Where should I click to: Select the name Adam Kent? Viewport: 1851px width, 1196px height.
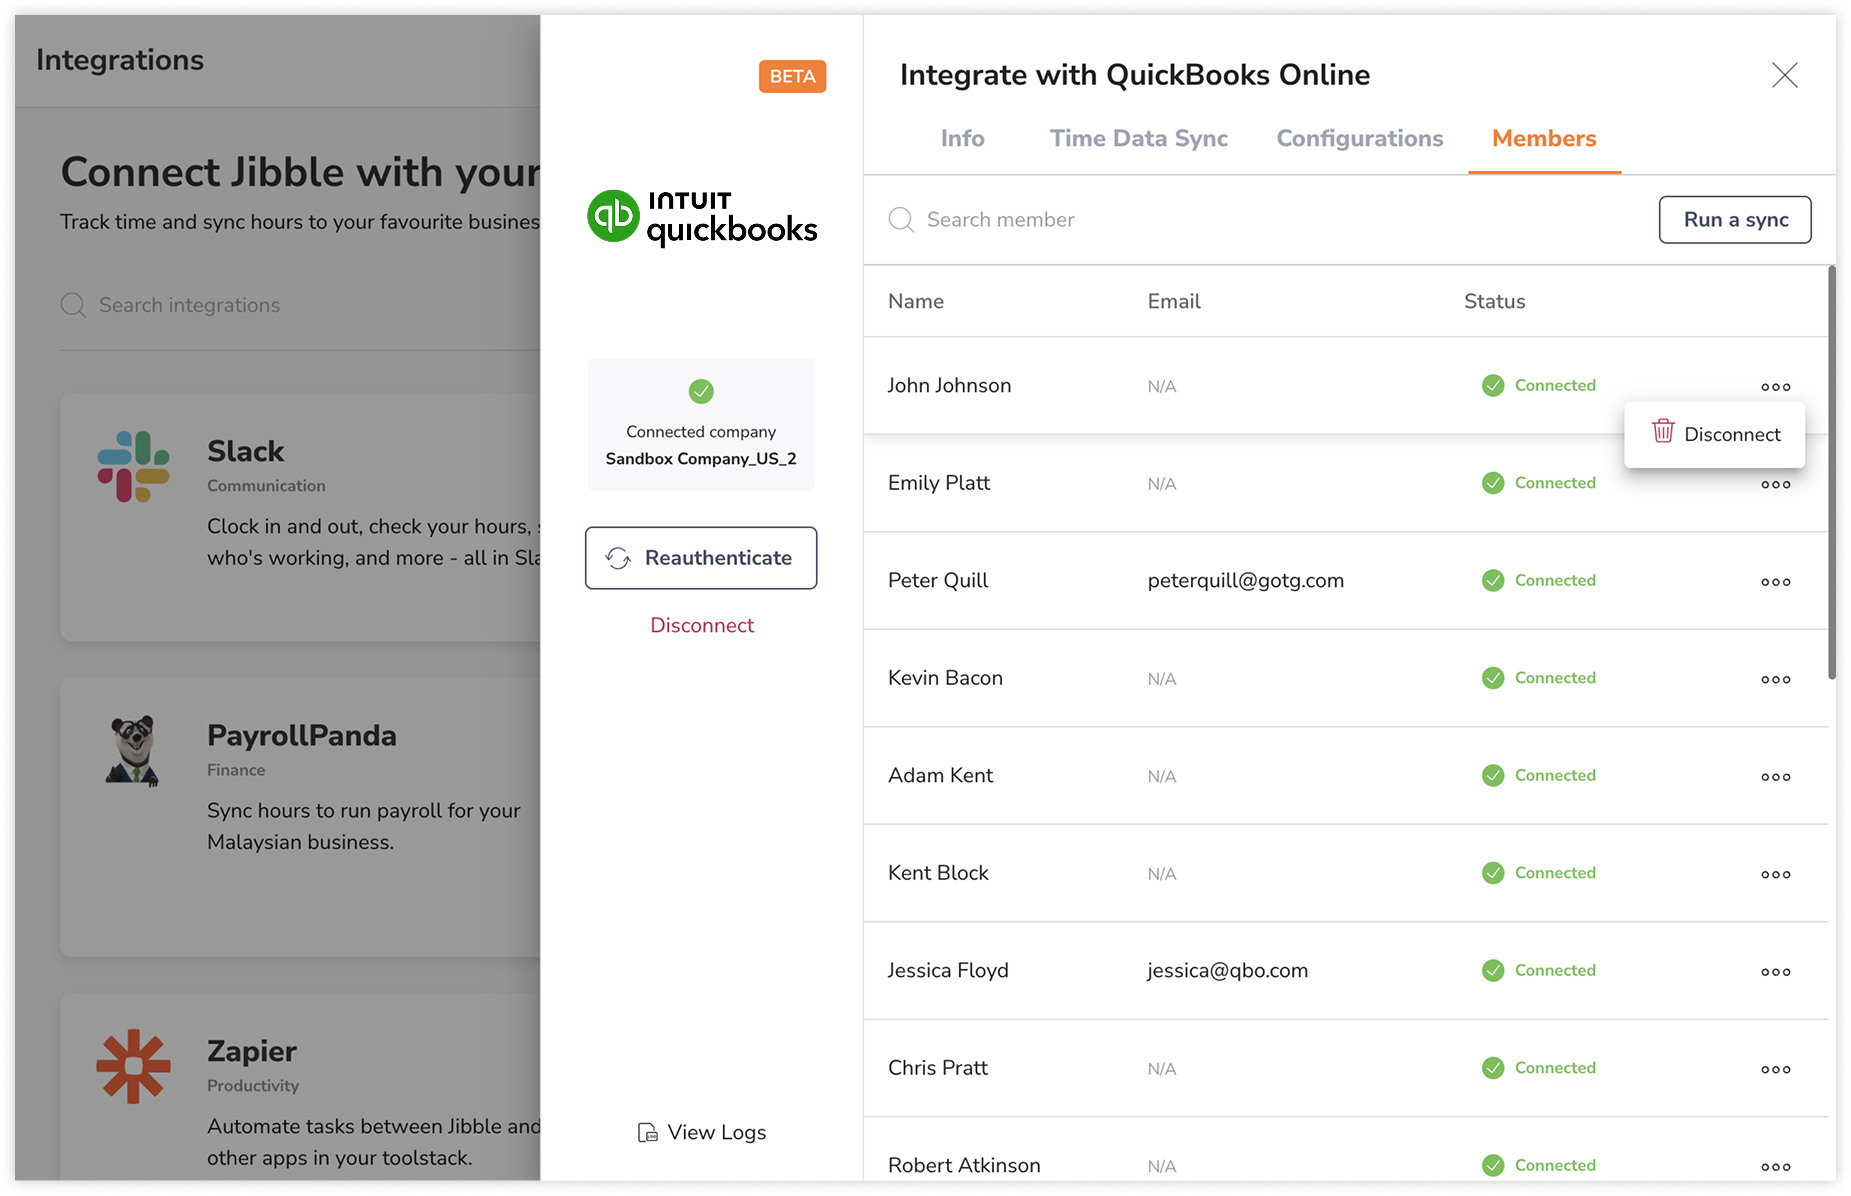[940, 776]
